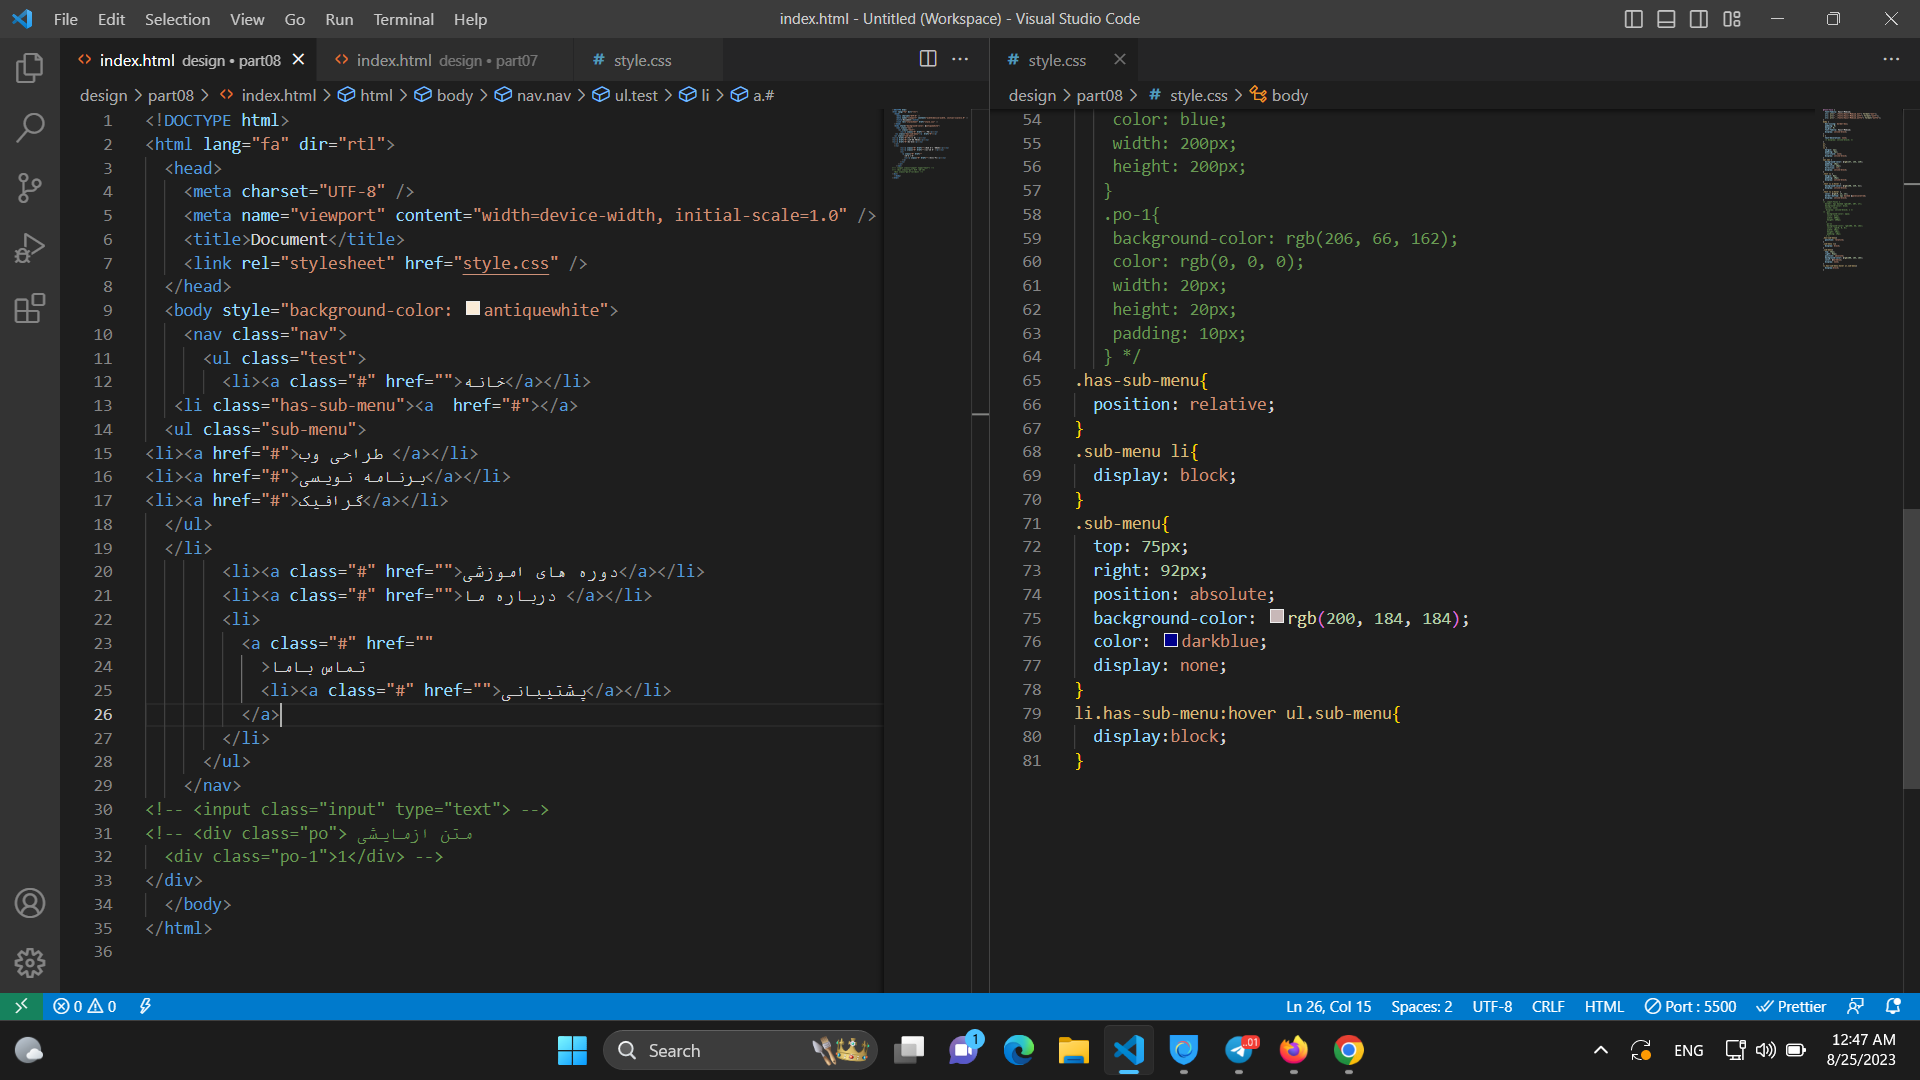Click the remote window status icon

tap(21, 1006)
